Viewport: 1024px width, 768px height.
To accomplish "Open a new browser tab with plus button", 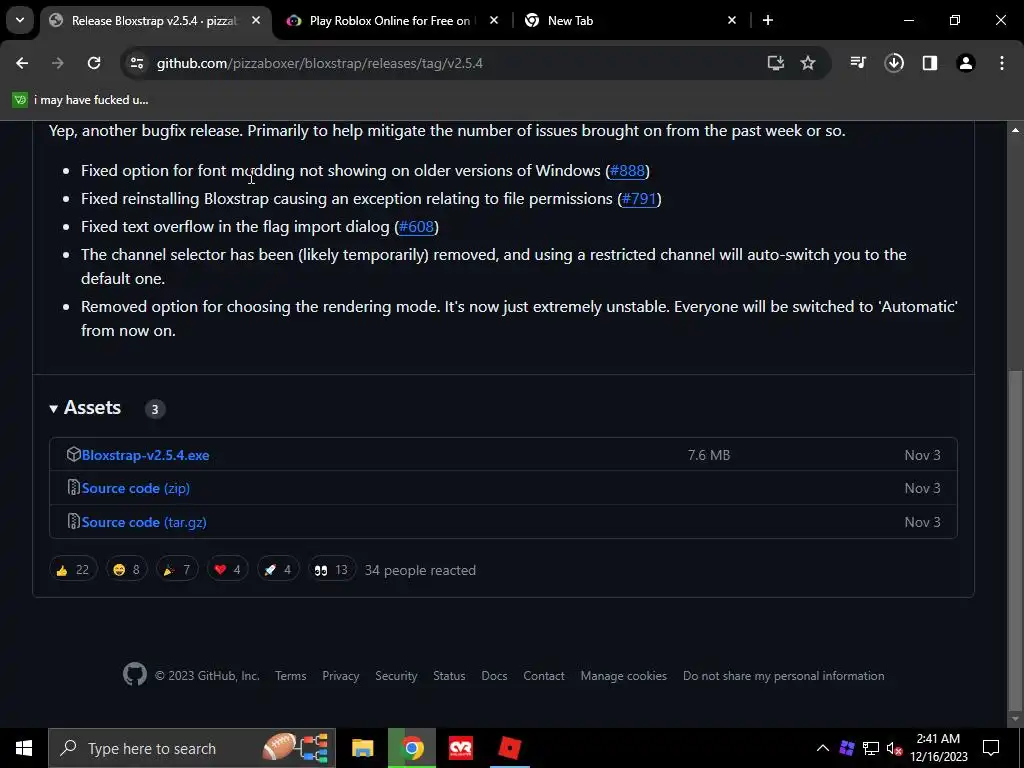I will point(768,21).
